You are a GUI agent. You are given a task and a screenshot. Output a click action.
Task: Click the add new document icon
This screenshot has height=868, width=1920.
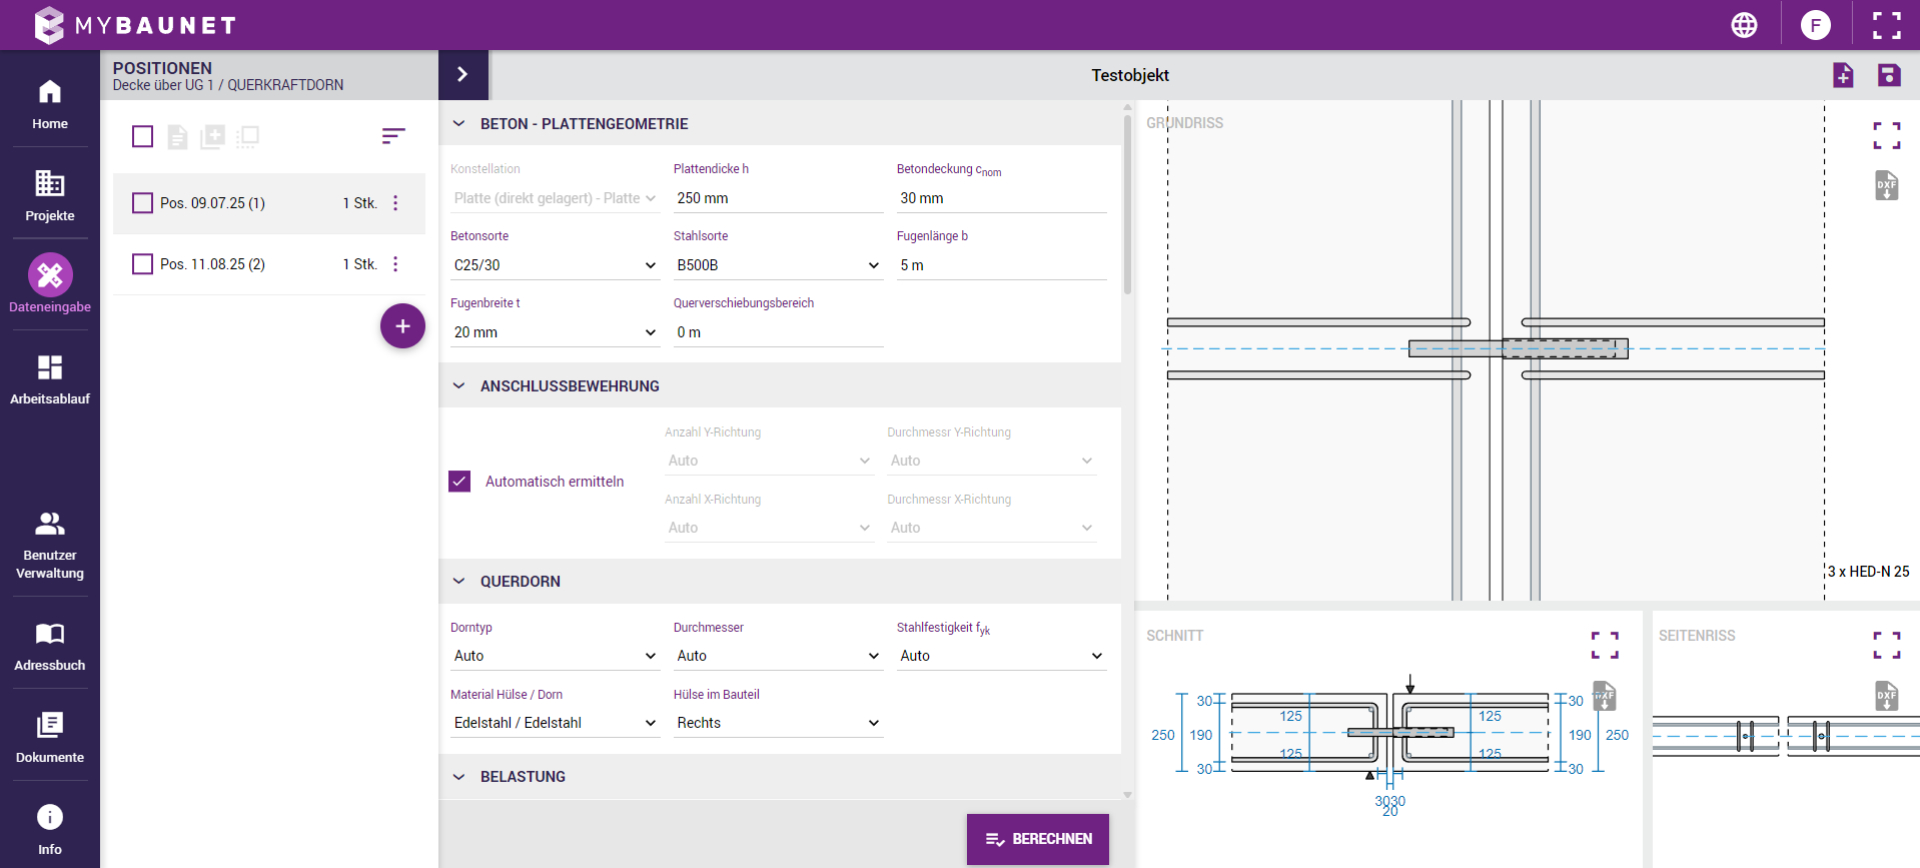pyautogui.click(x=1842, y=75)
